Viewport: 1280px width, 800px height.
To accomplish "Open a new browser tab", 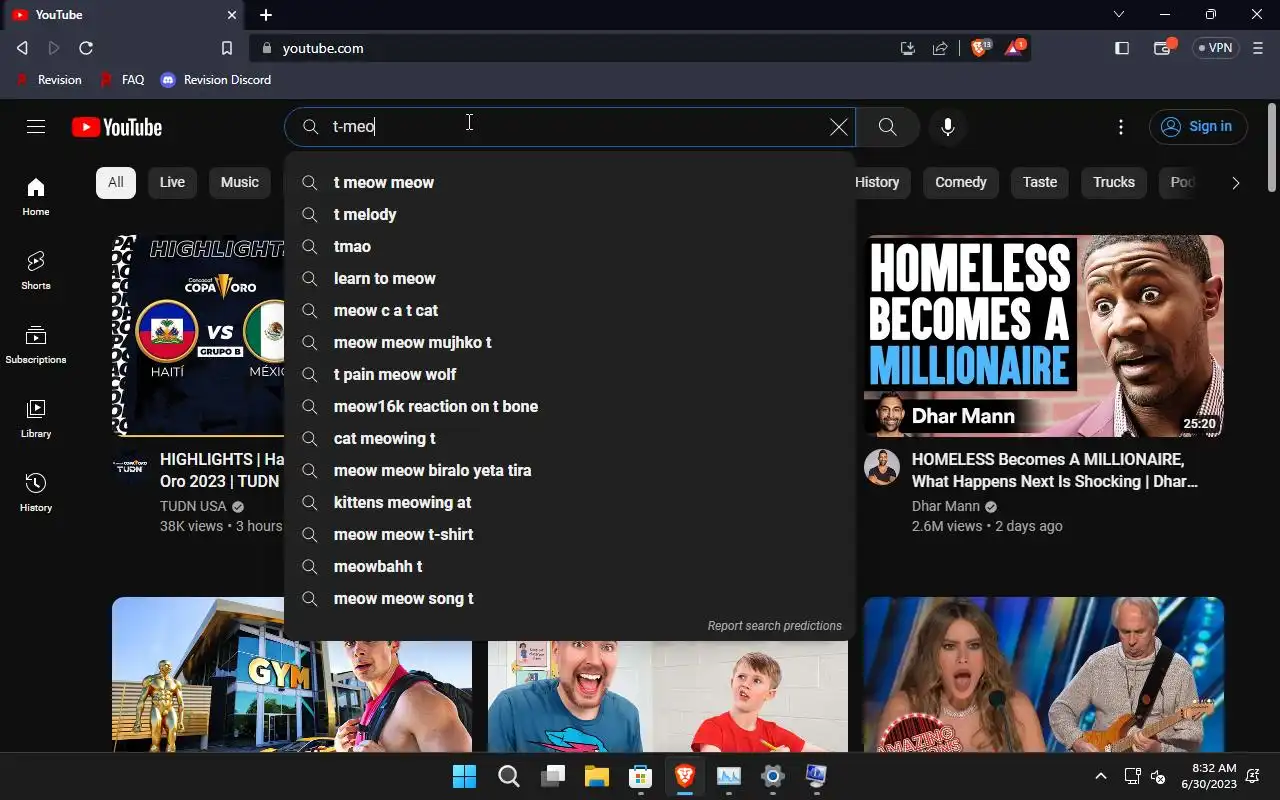I will click(x=266, y=15).
